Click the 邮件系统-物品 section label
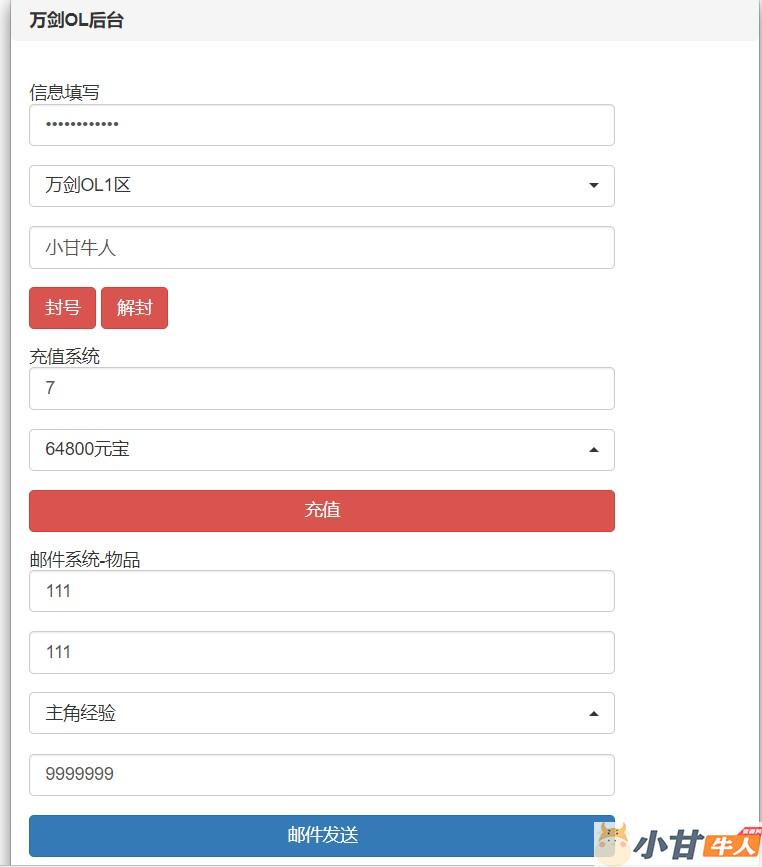The width and height of the screenshot is (762, 867). 85,559
